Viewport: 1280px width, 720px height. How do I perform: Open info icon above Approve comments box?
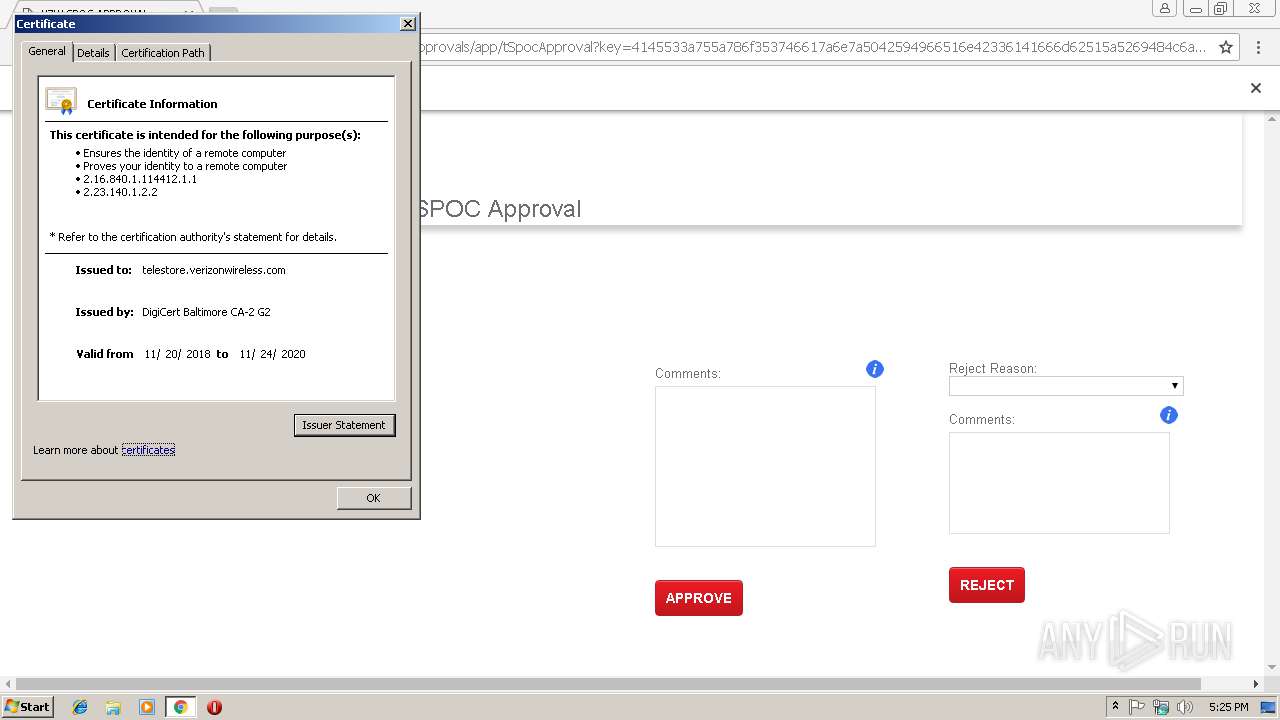click(x=875, y=369)
